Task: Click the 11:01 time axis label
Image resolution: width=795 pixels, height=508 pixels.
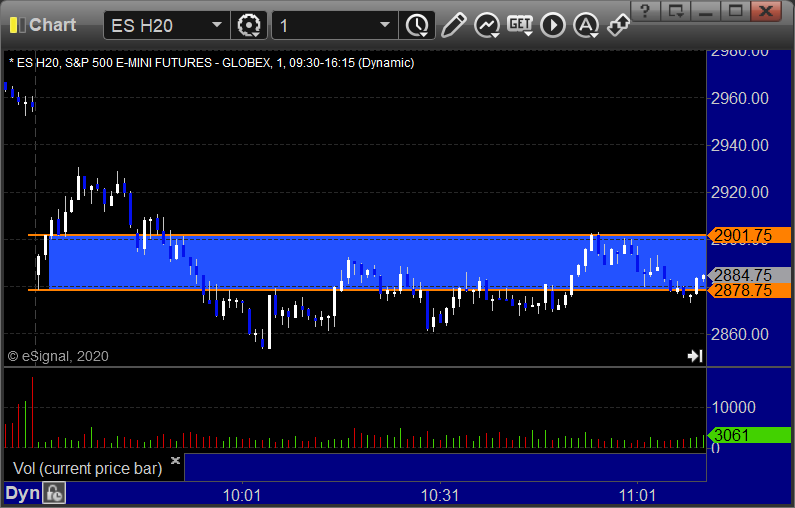Action: pos(637,495)
